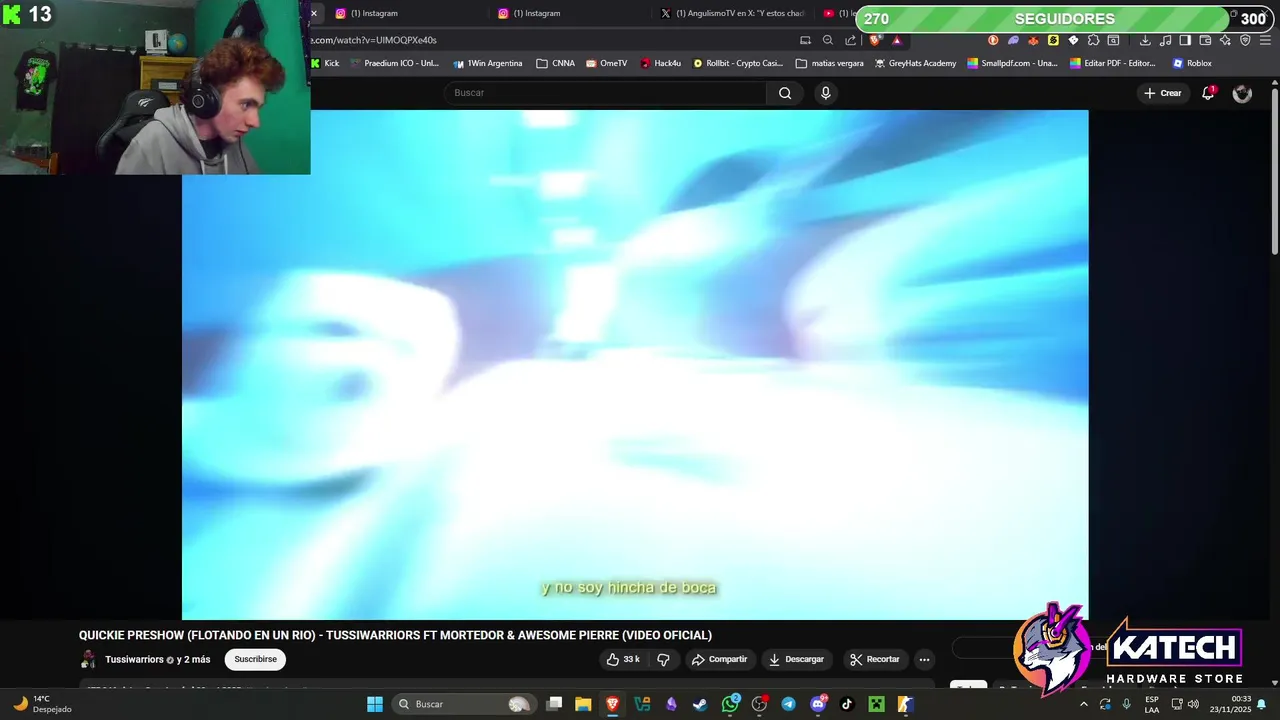
Task: Click the Crear button
Action: [x=1163, y=93]
